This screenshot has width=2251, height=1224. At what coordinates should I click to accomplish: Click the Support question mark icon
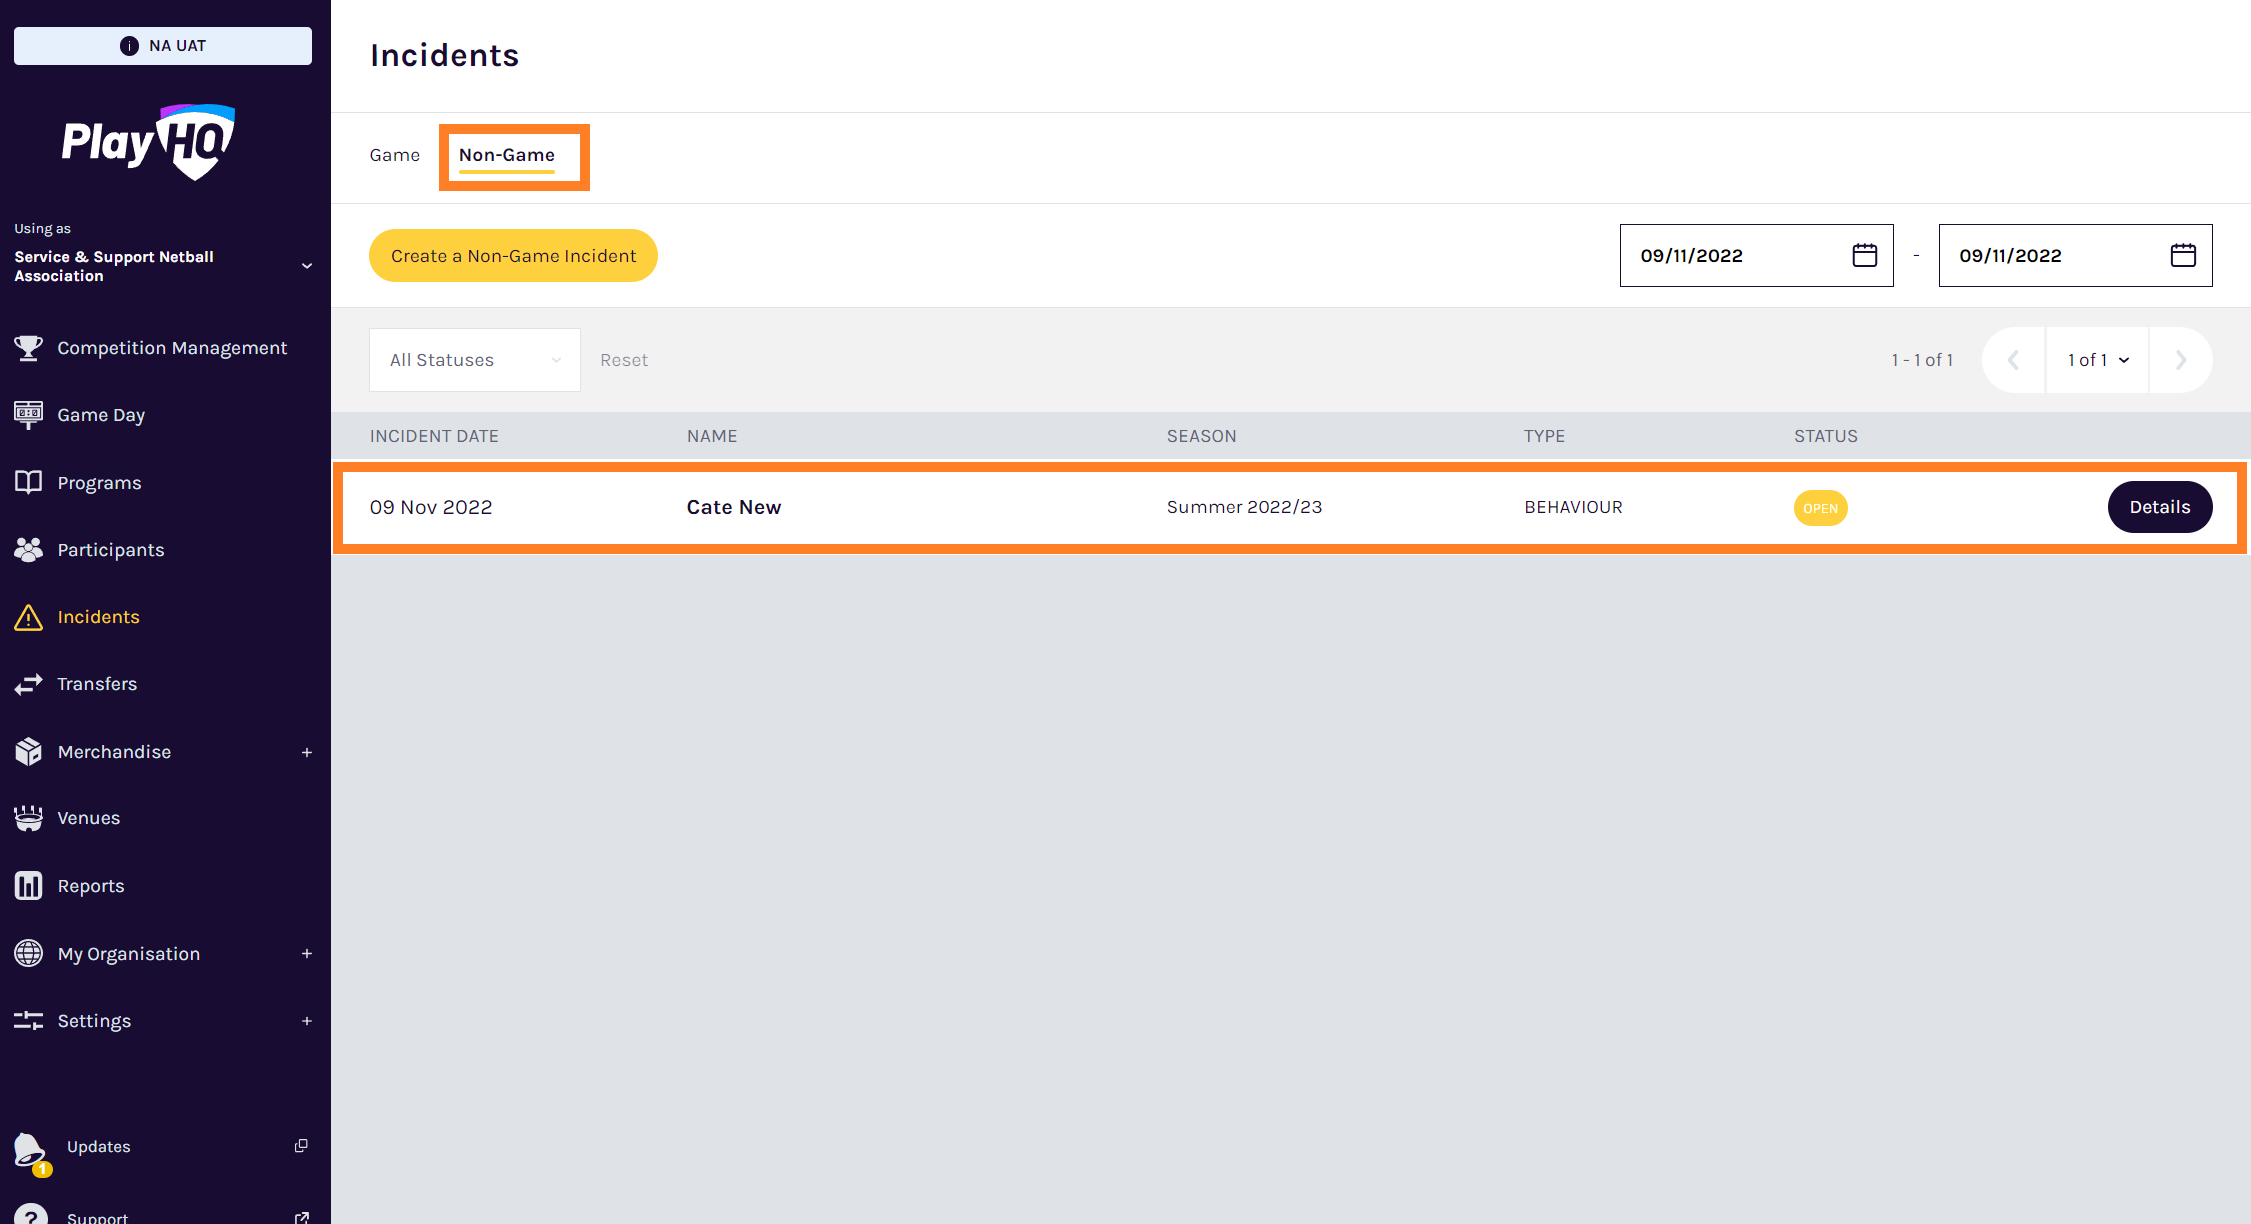[x=30, y=1214]
